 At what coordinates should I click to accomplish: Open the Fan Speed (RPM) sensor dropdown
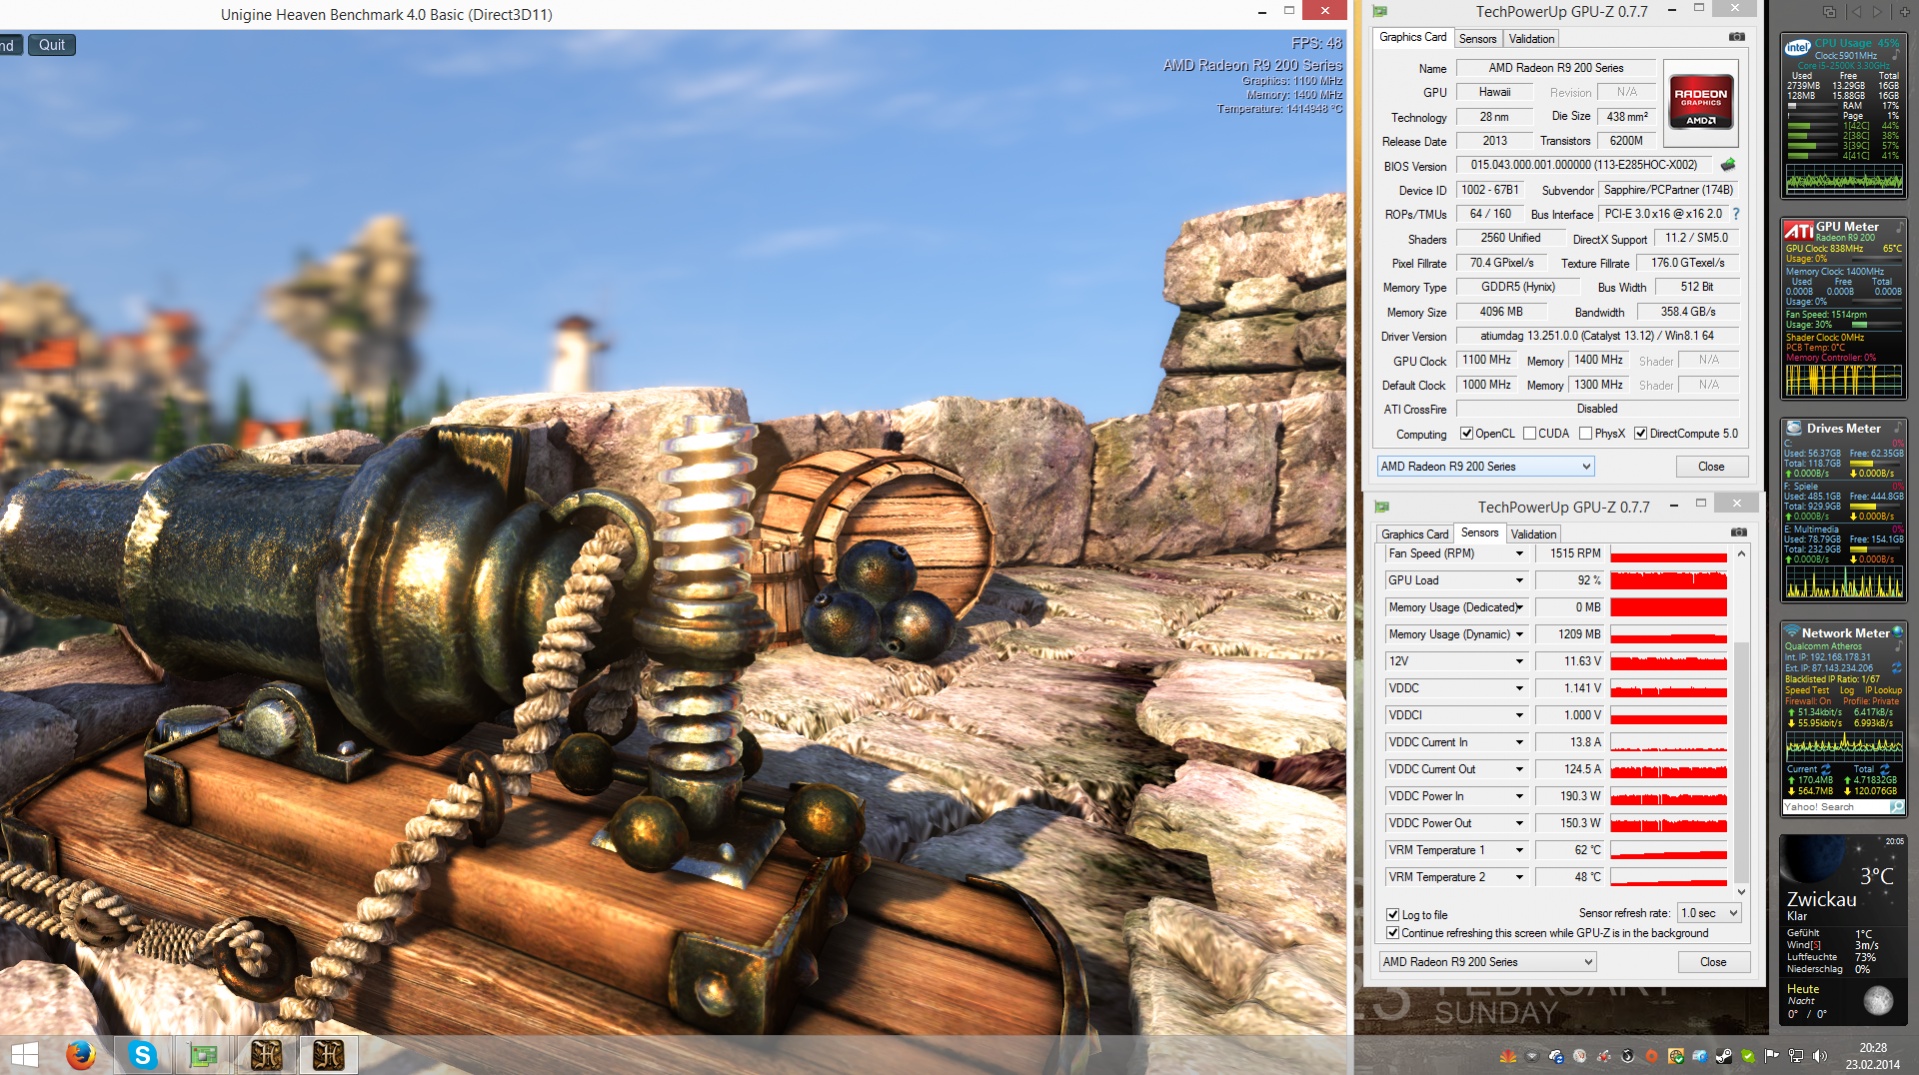[1519, 554]
